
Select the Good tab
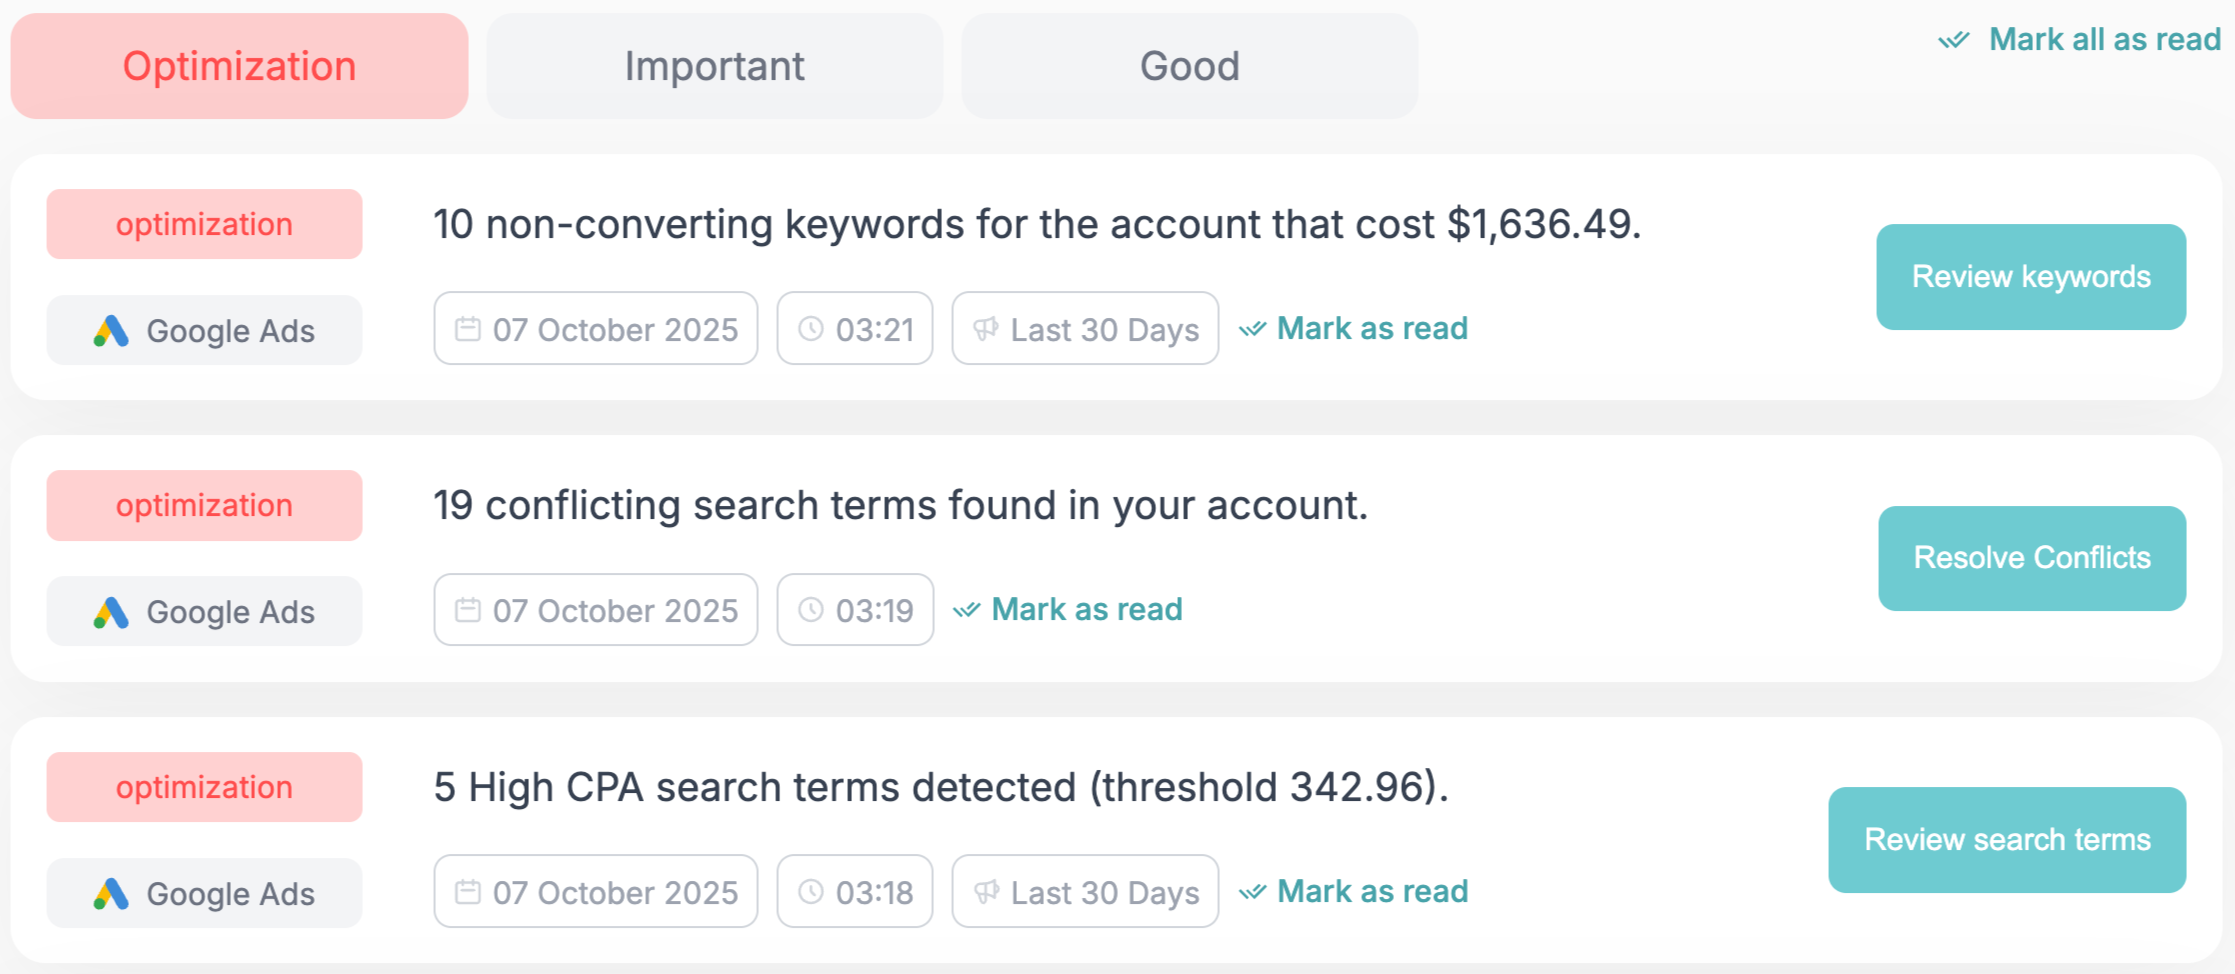click(1189, 66)
